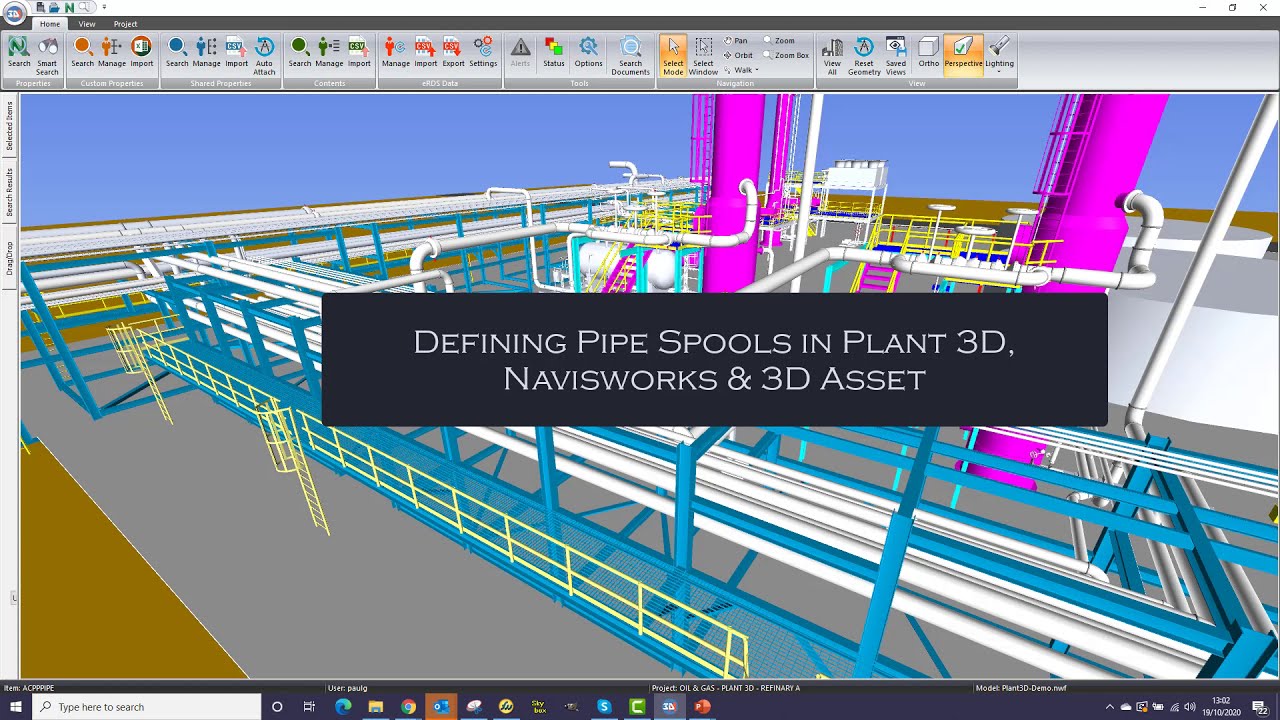Viewport: 1280px width, 720px height.
Task: Import Custom Properties from Excel
Action: tap(142, 54)
